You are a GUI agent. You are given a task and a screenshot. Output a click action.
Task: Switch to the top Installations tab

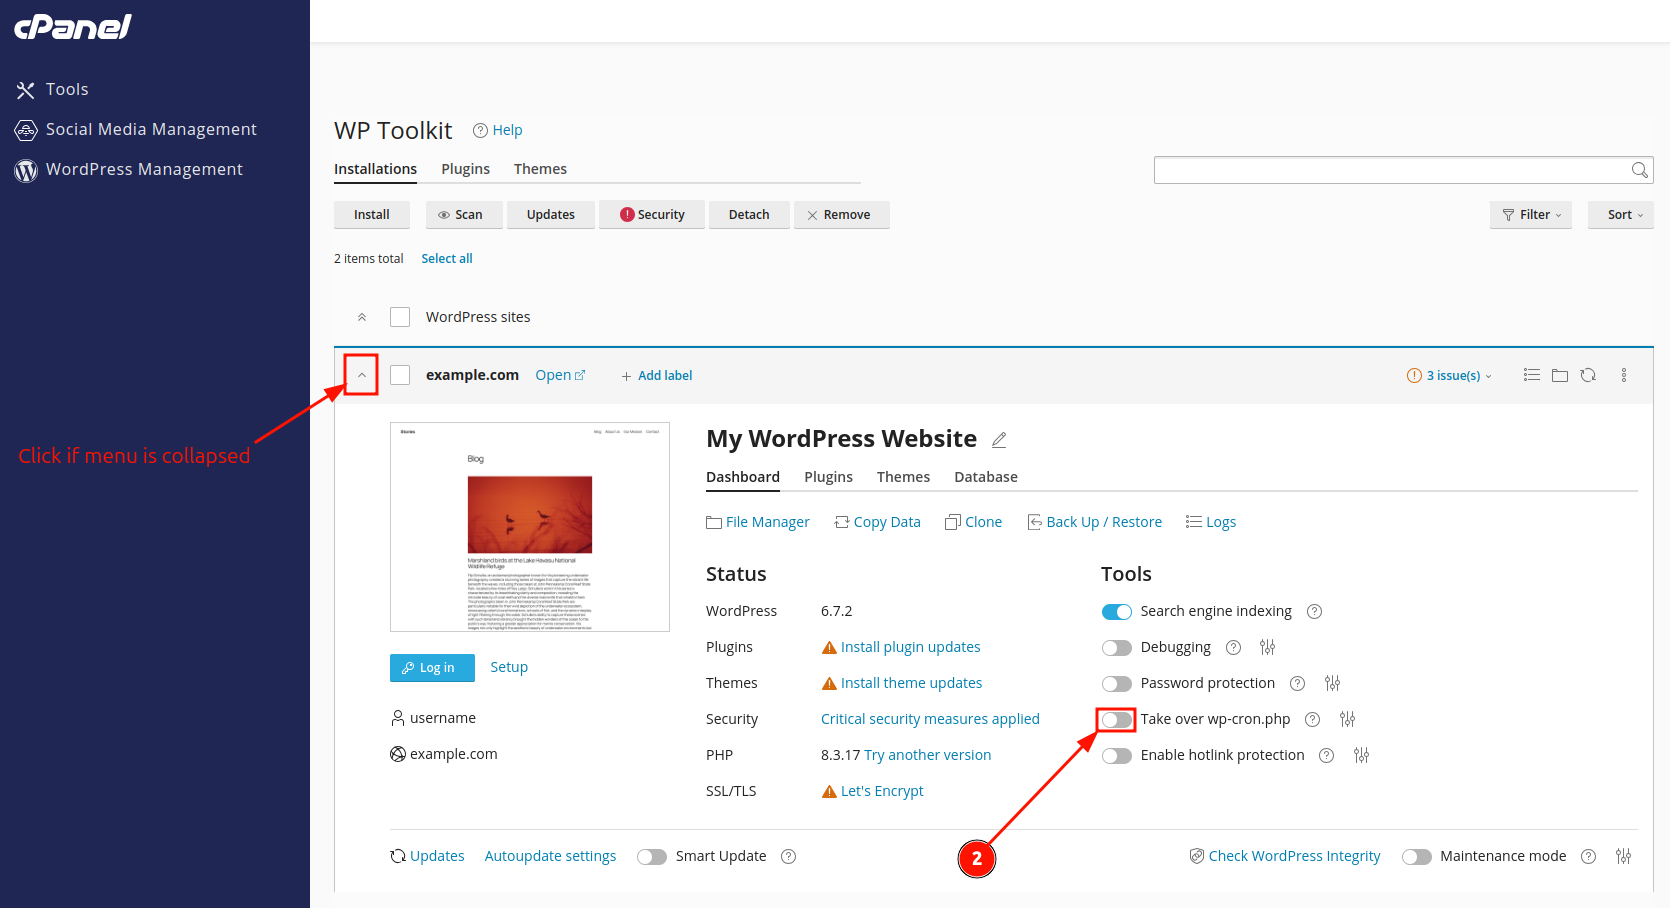click(375, 169)
